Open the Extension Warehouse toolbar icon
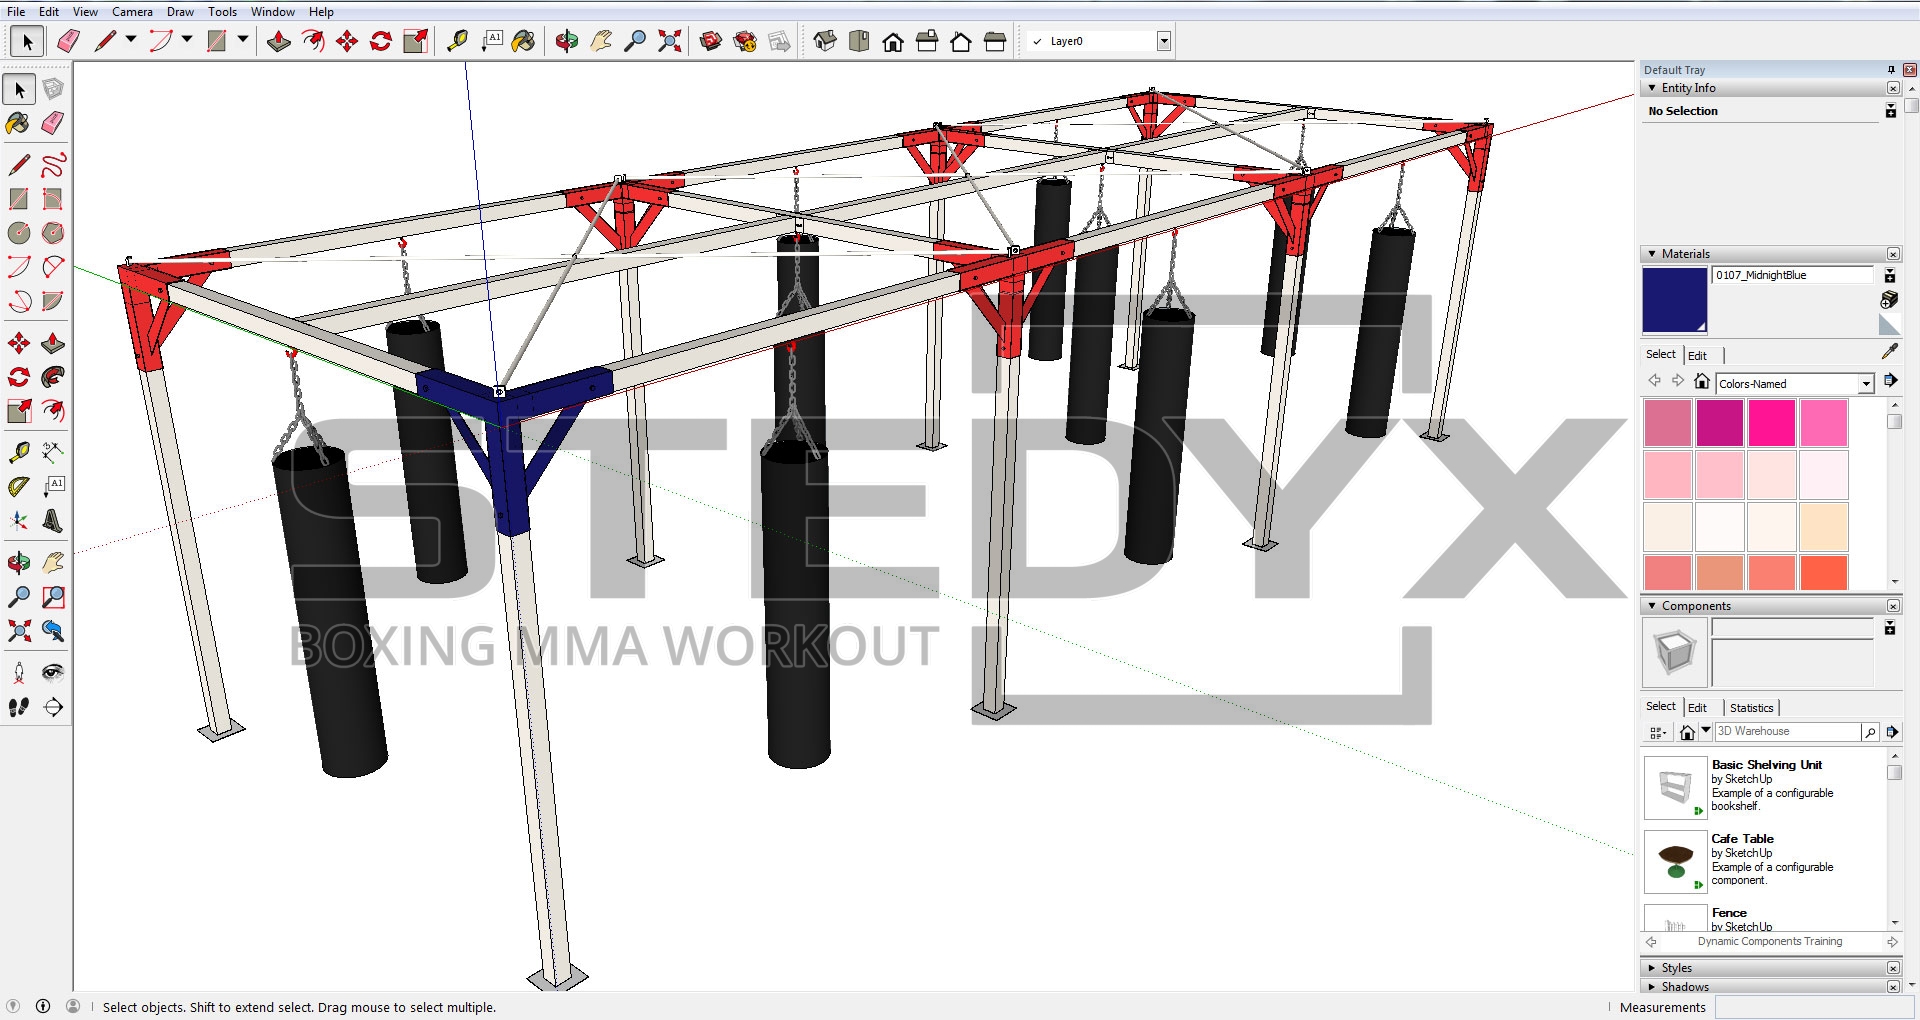The image size is (1920, 1020). pyautogui.click(x=745, y=41)
